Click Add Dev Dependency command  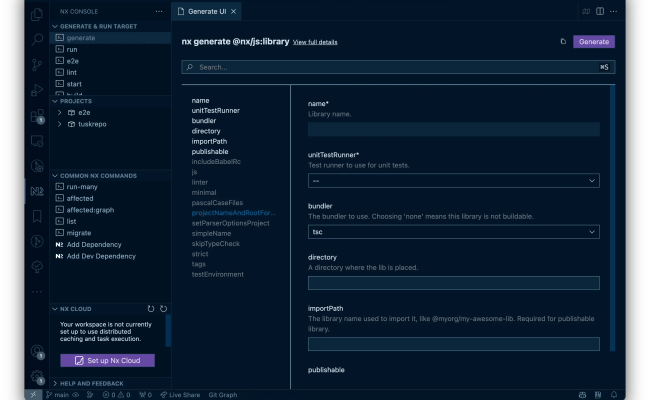pos(110,256)
